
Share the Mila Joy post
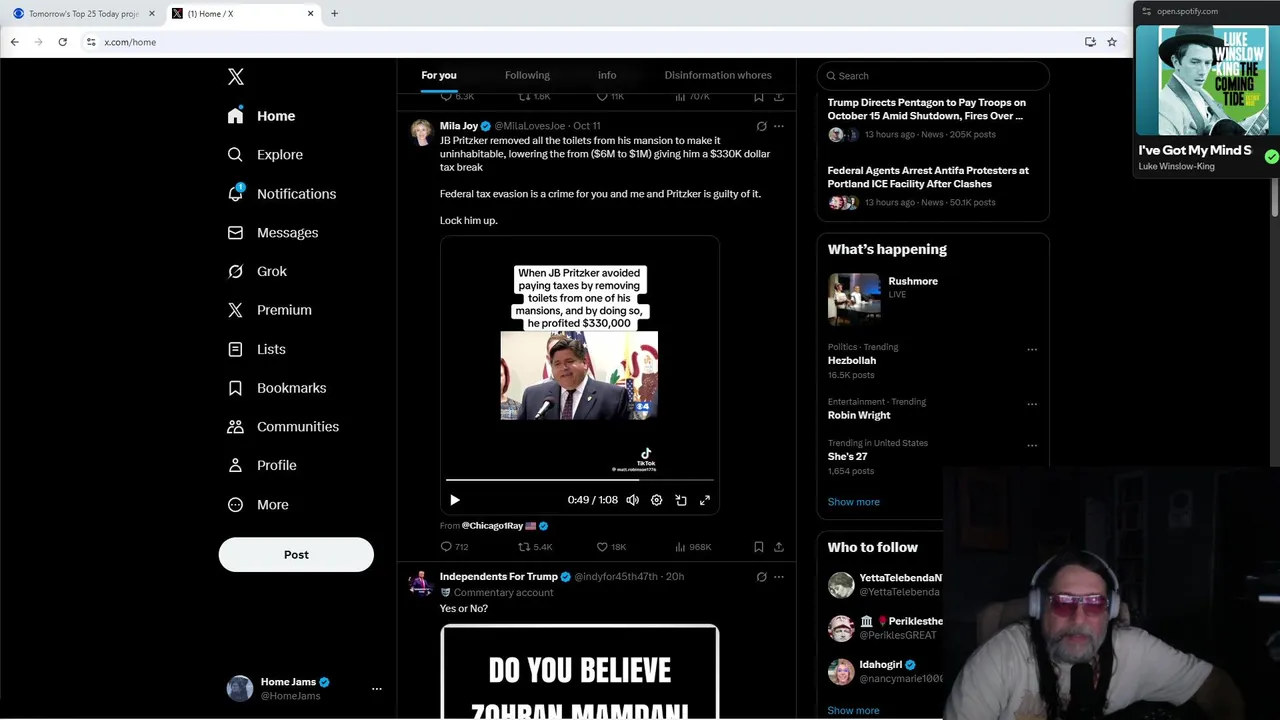point(779,547)
